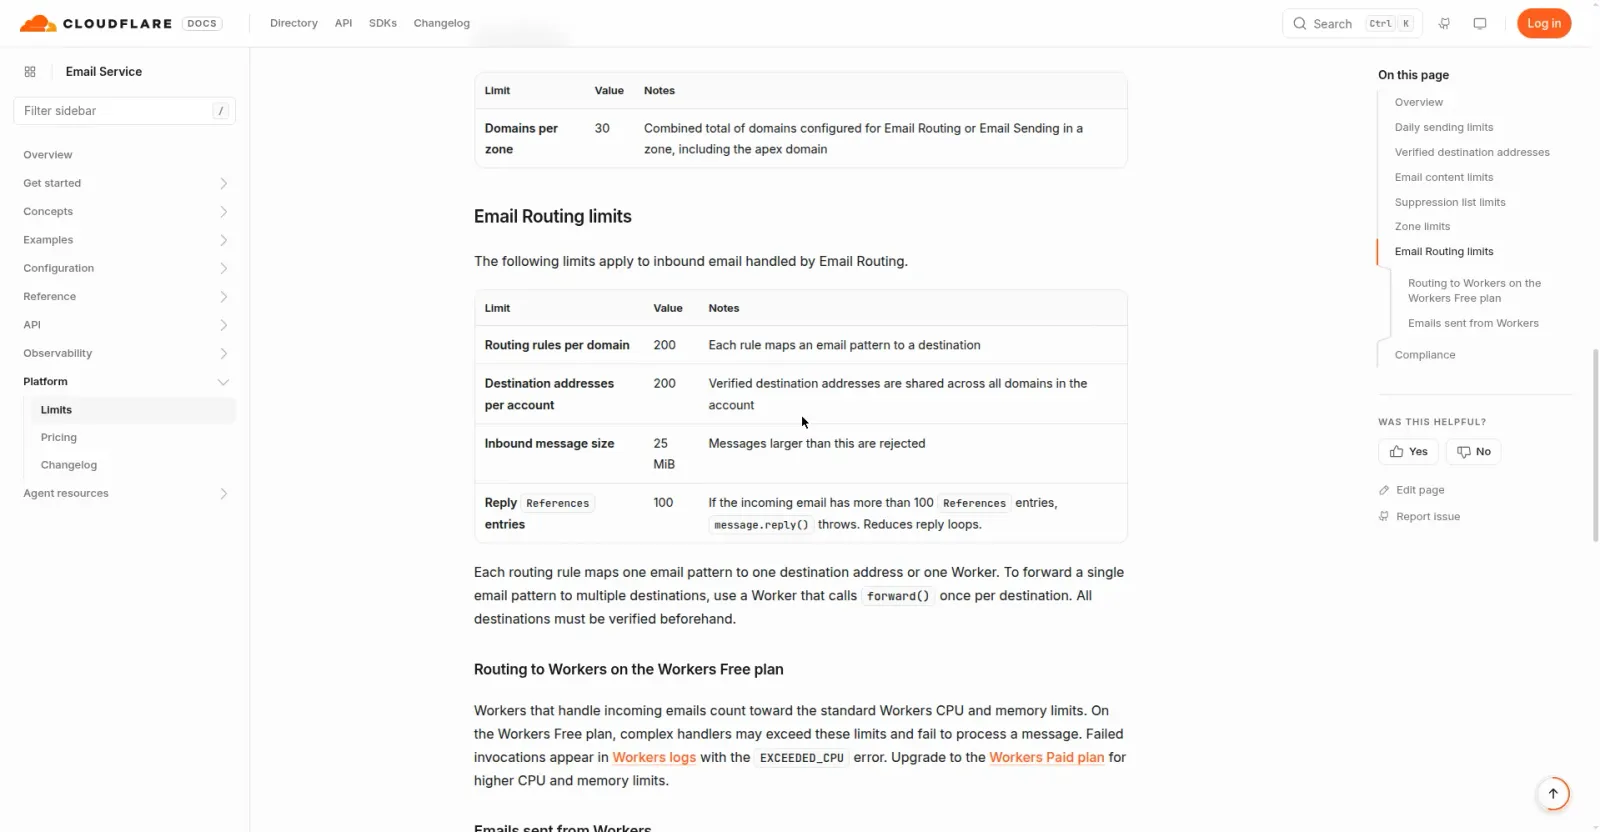Toggle the system theme monitor icon
This screenshot has width=1600, height=832.
coord(1480,23)
